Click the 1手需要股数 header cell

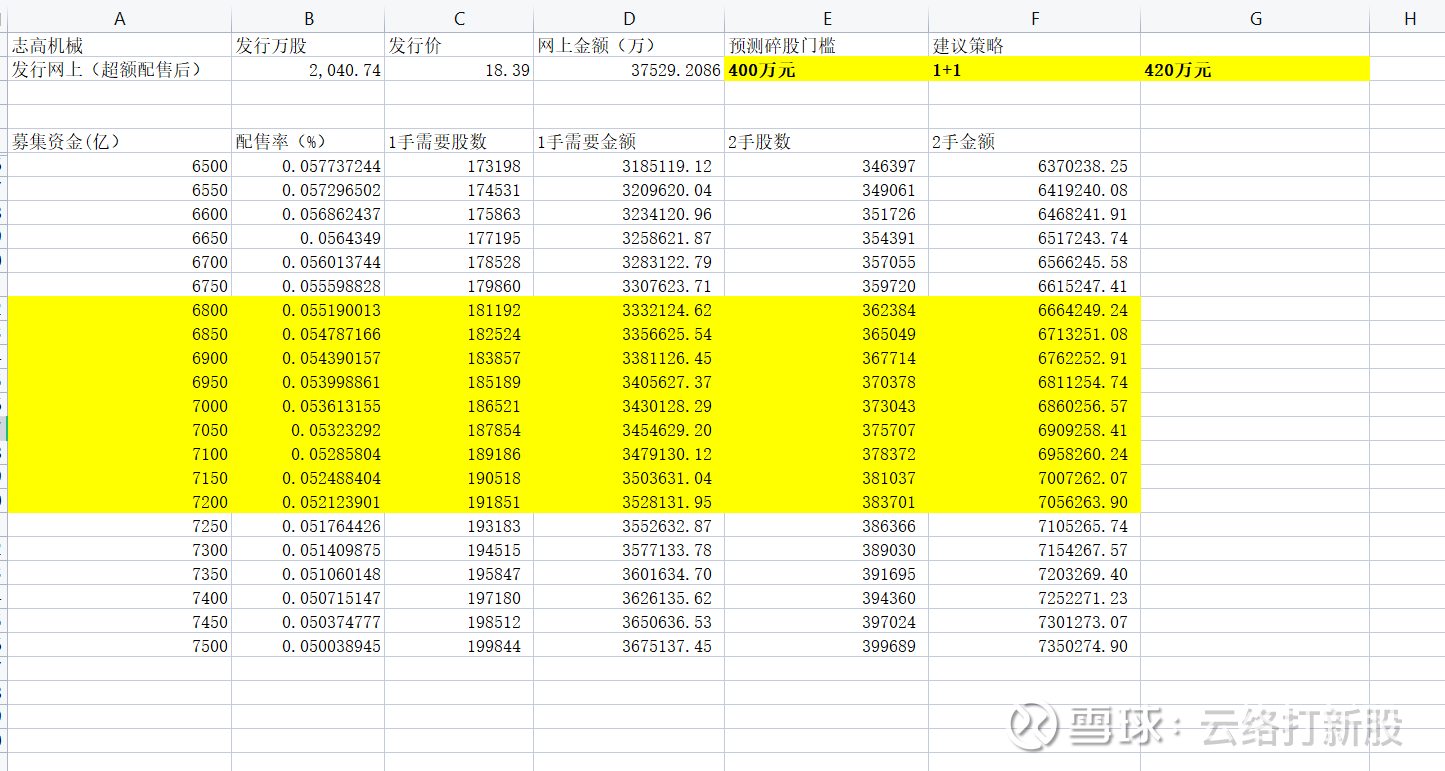(x=459, y=141)
